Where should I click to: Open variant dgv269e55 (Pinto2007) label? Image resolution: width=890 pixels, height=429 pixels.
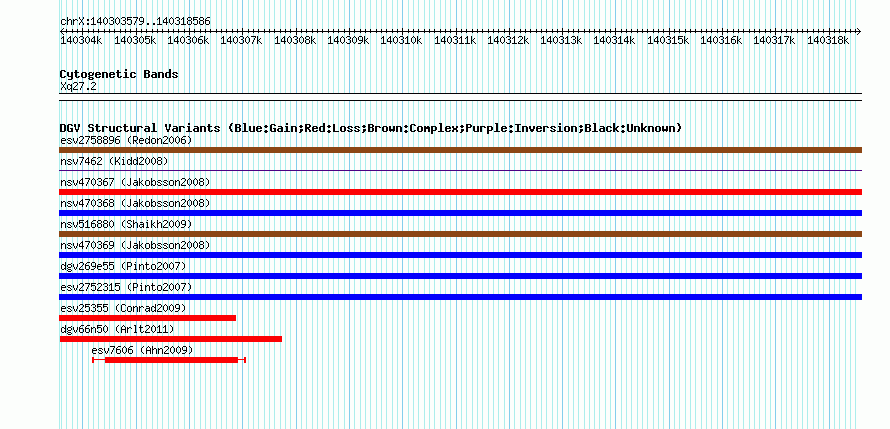click(123, 266)
